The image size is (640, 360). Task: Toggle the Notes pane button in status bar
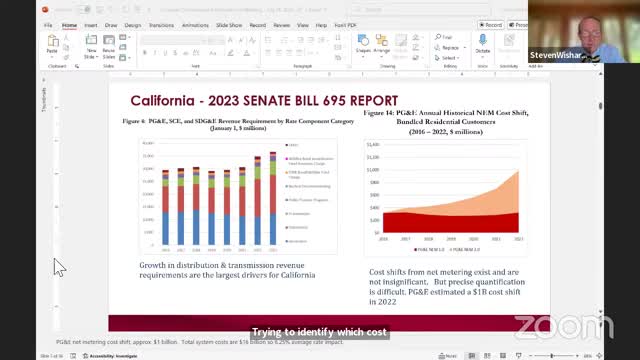coord(448,356)
